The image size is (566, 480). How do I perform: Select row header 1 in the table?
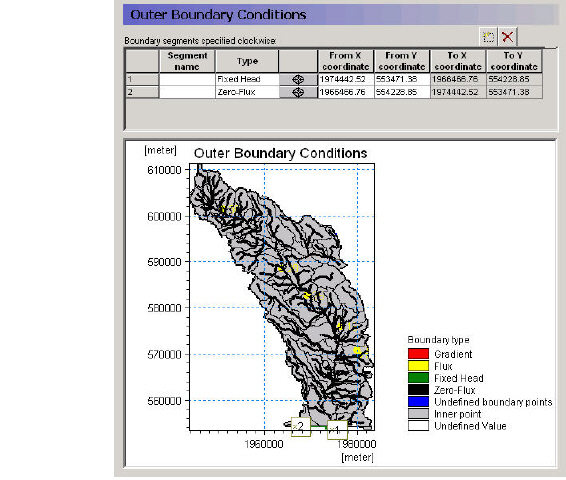(142, 79)
